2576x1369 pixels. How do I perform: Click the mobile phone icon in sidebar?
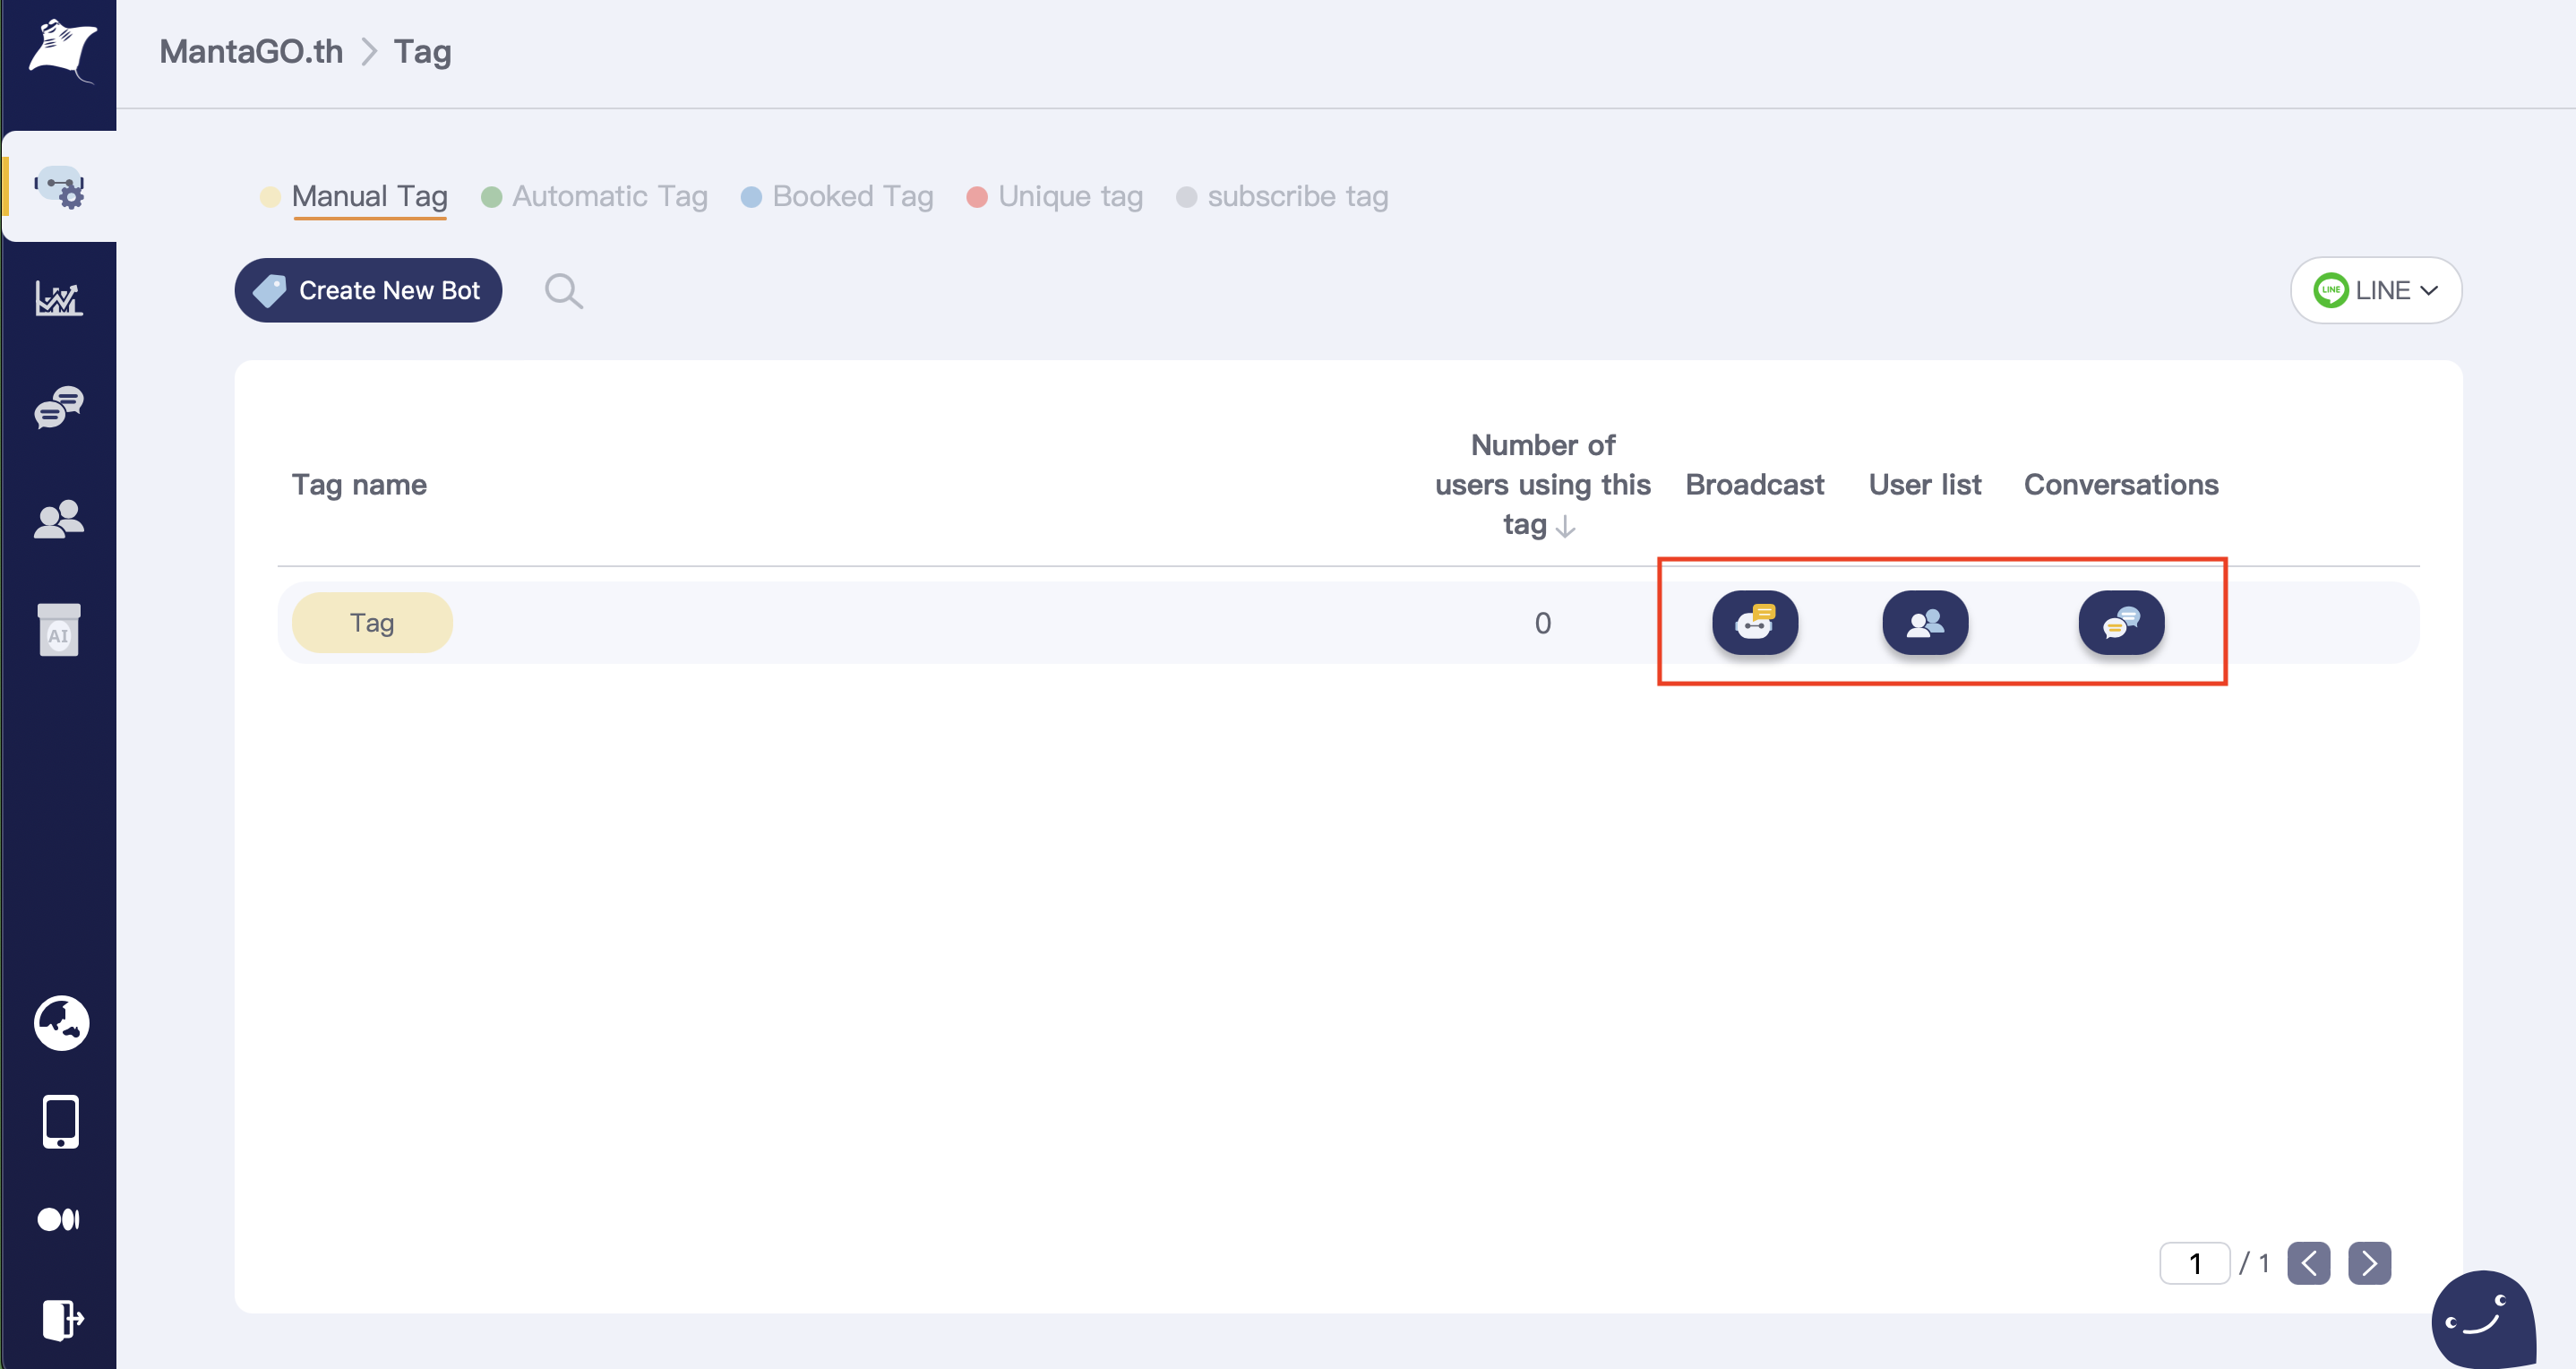(x=61, y=1121)
